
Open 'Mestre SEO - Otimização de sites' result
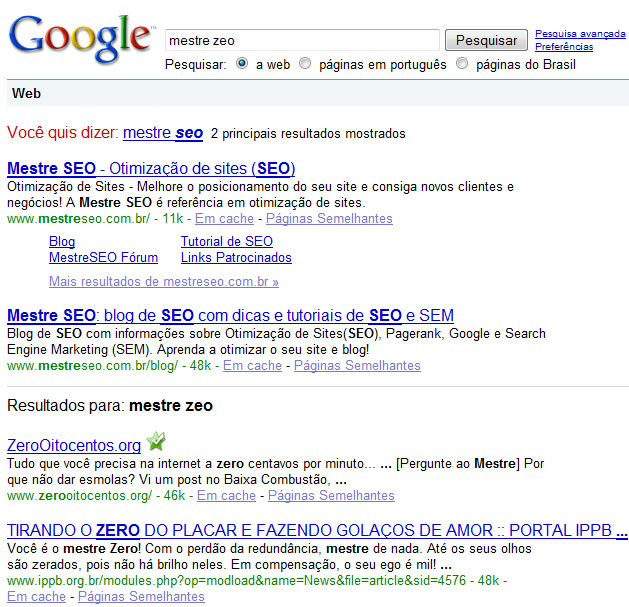click(x=150, y=168)
